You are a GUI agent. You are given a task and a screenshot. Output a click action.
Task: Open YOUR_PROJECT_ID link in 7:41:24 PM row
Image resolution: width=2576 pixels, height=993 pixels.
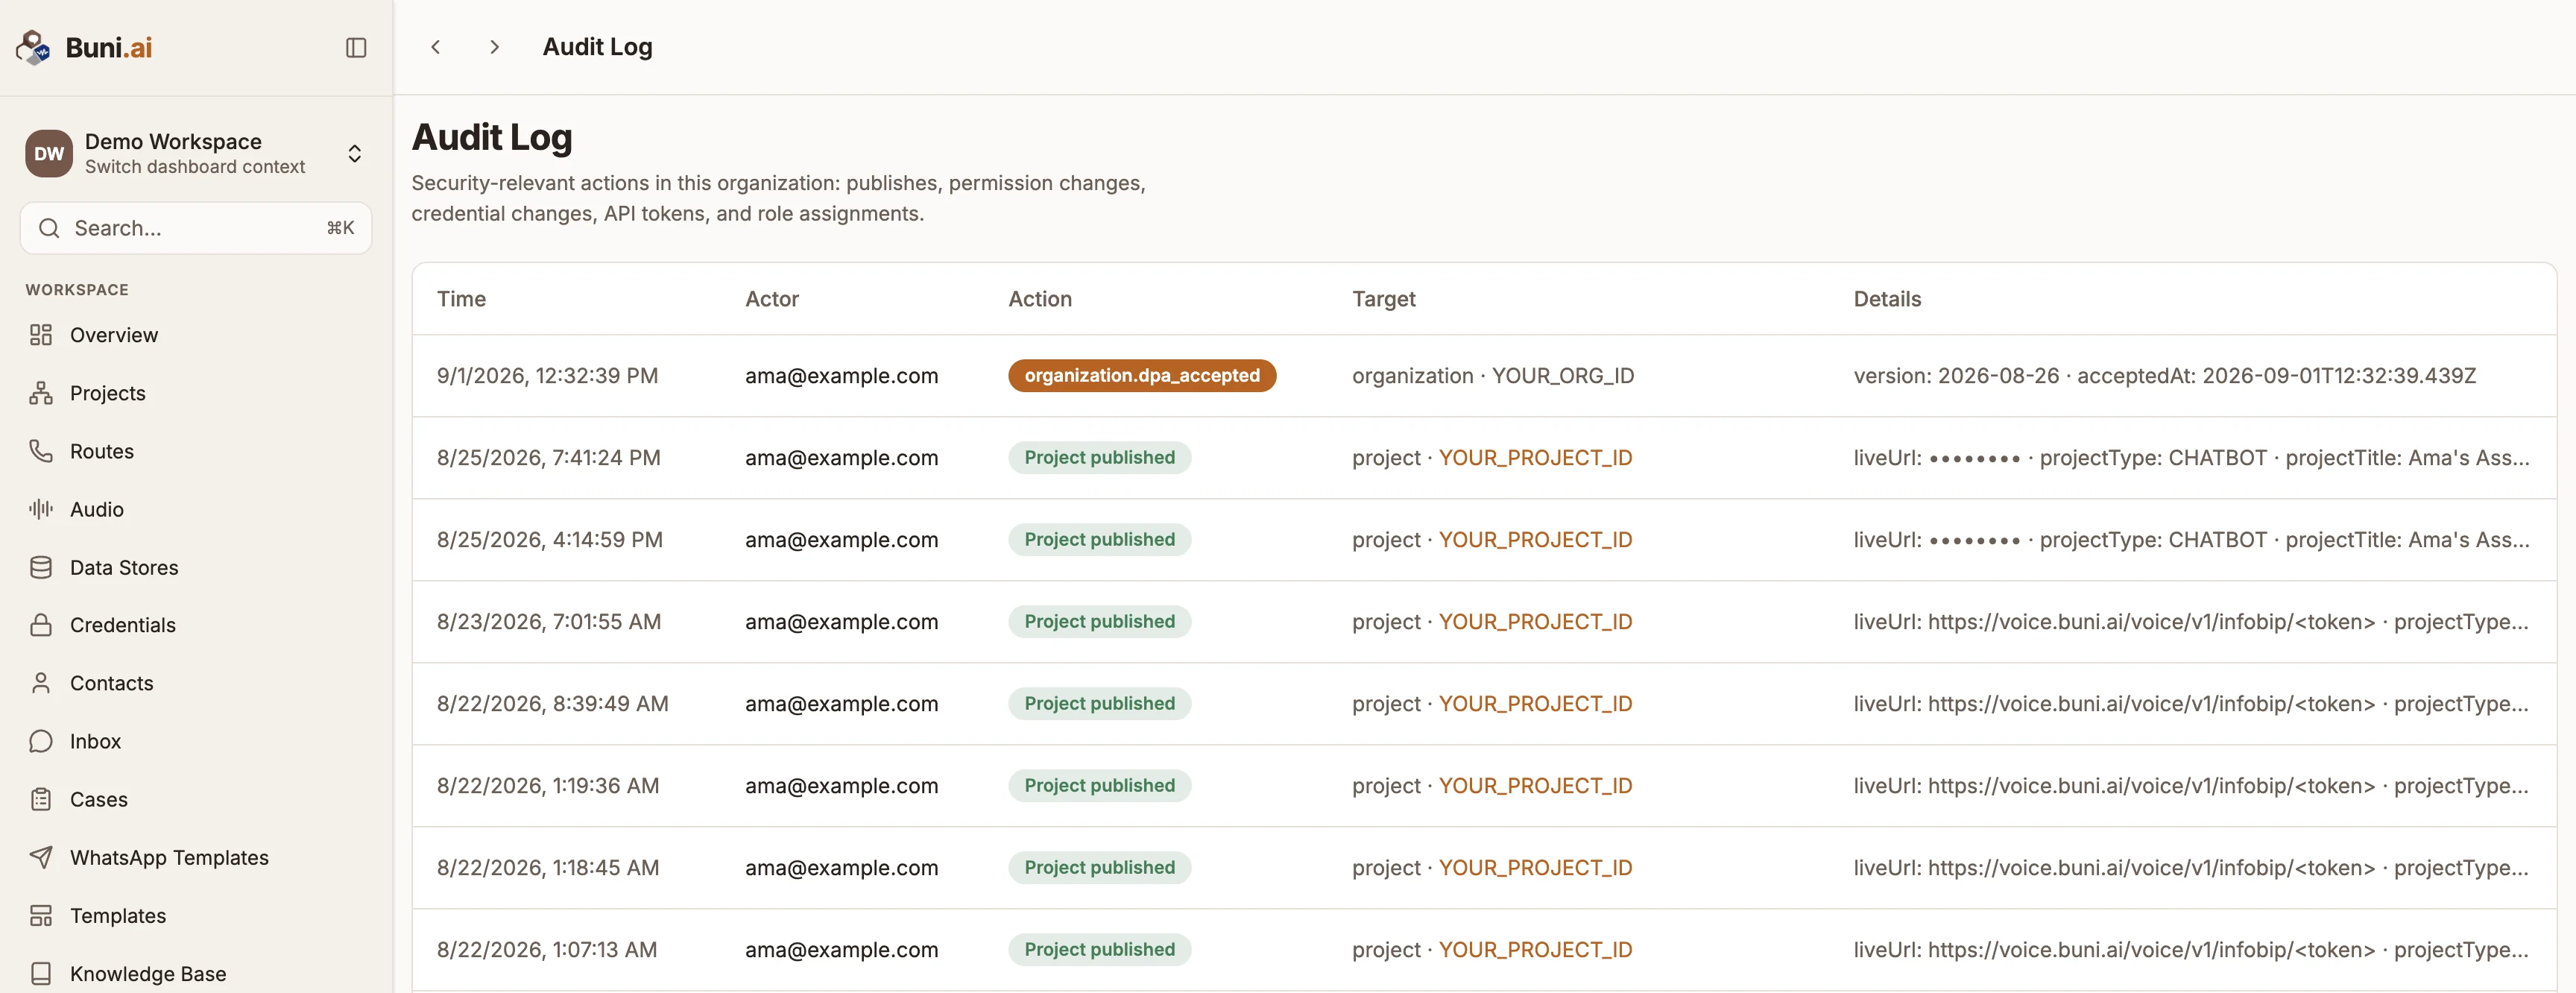[x=1535, y=457]
